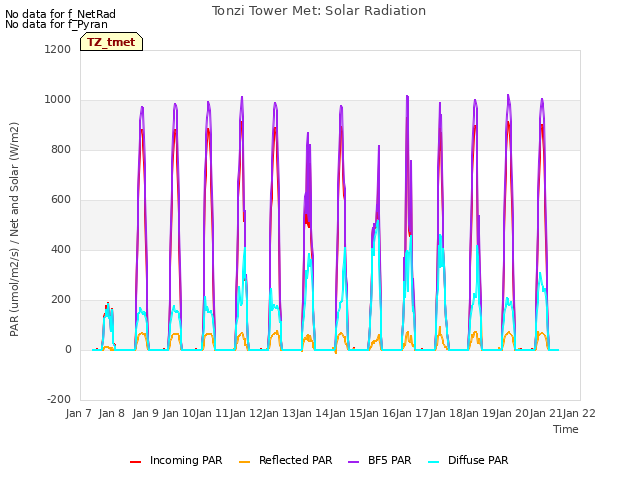Viewport: 640px width, 480px height.
Task: Click the -200 y-axis tick label
Action: (59, 399)
